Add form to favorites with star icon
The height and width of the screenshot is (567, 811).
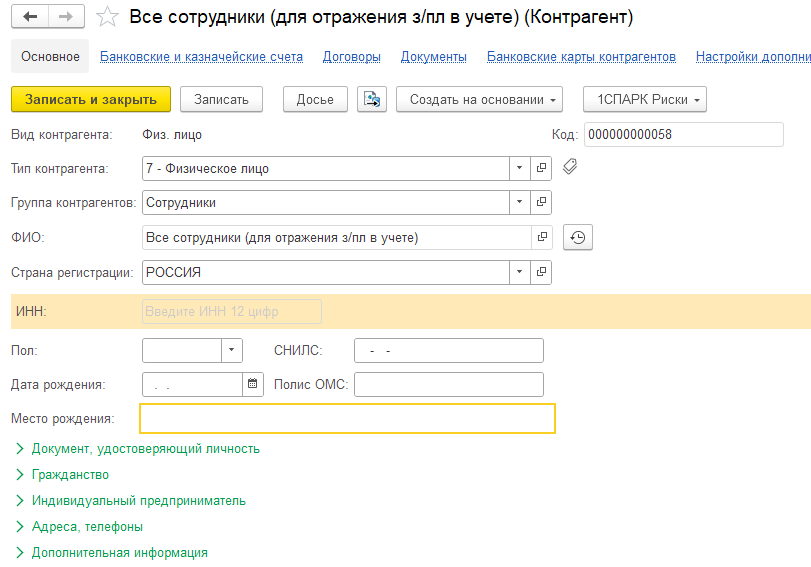107,17
